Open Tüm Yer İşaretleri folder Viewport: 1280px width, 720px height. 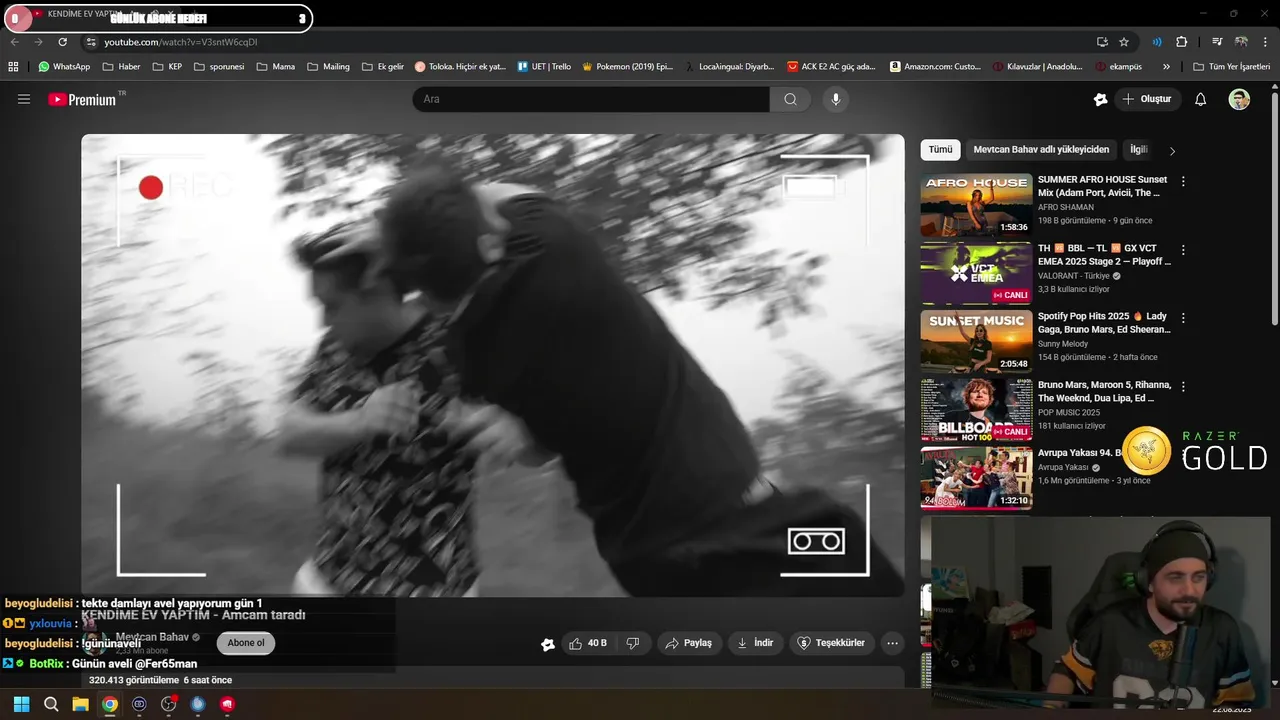[x=1231, y=67]
